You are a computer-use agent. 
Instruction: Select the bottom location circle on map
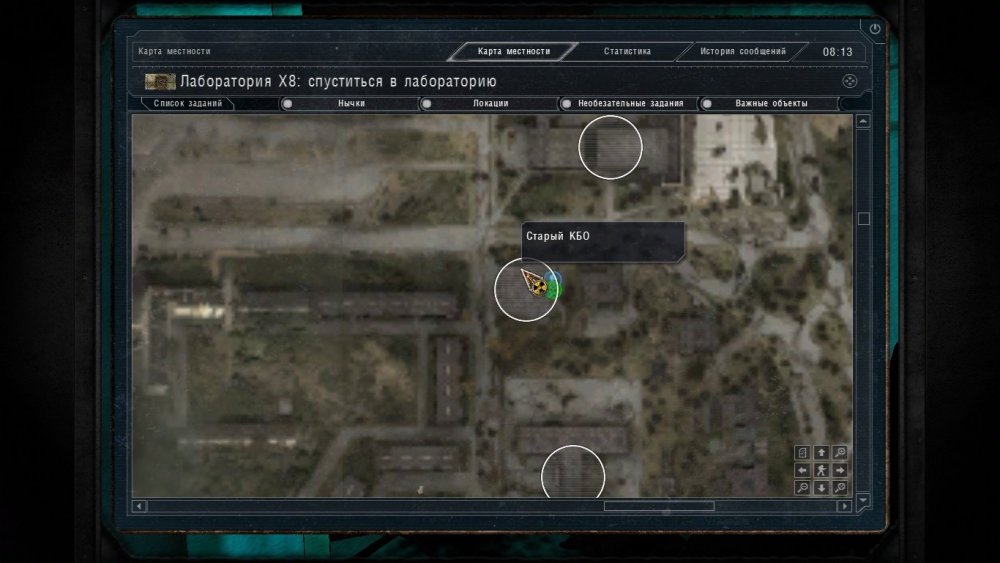coord(573,472)
